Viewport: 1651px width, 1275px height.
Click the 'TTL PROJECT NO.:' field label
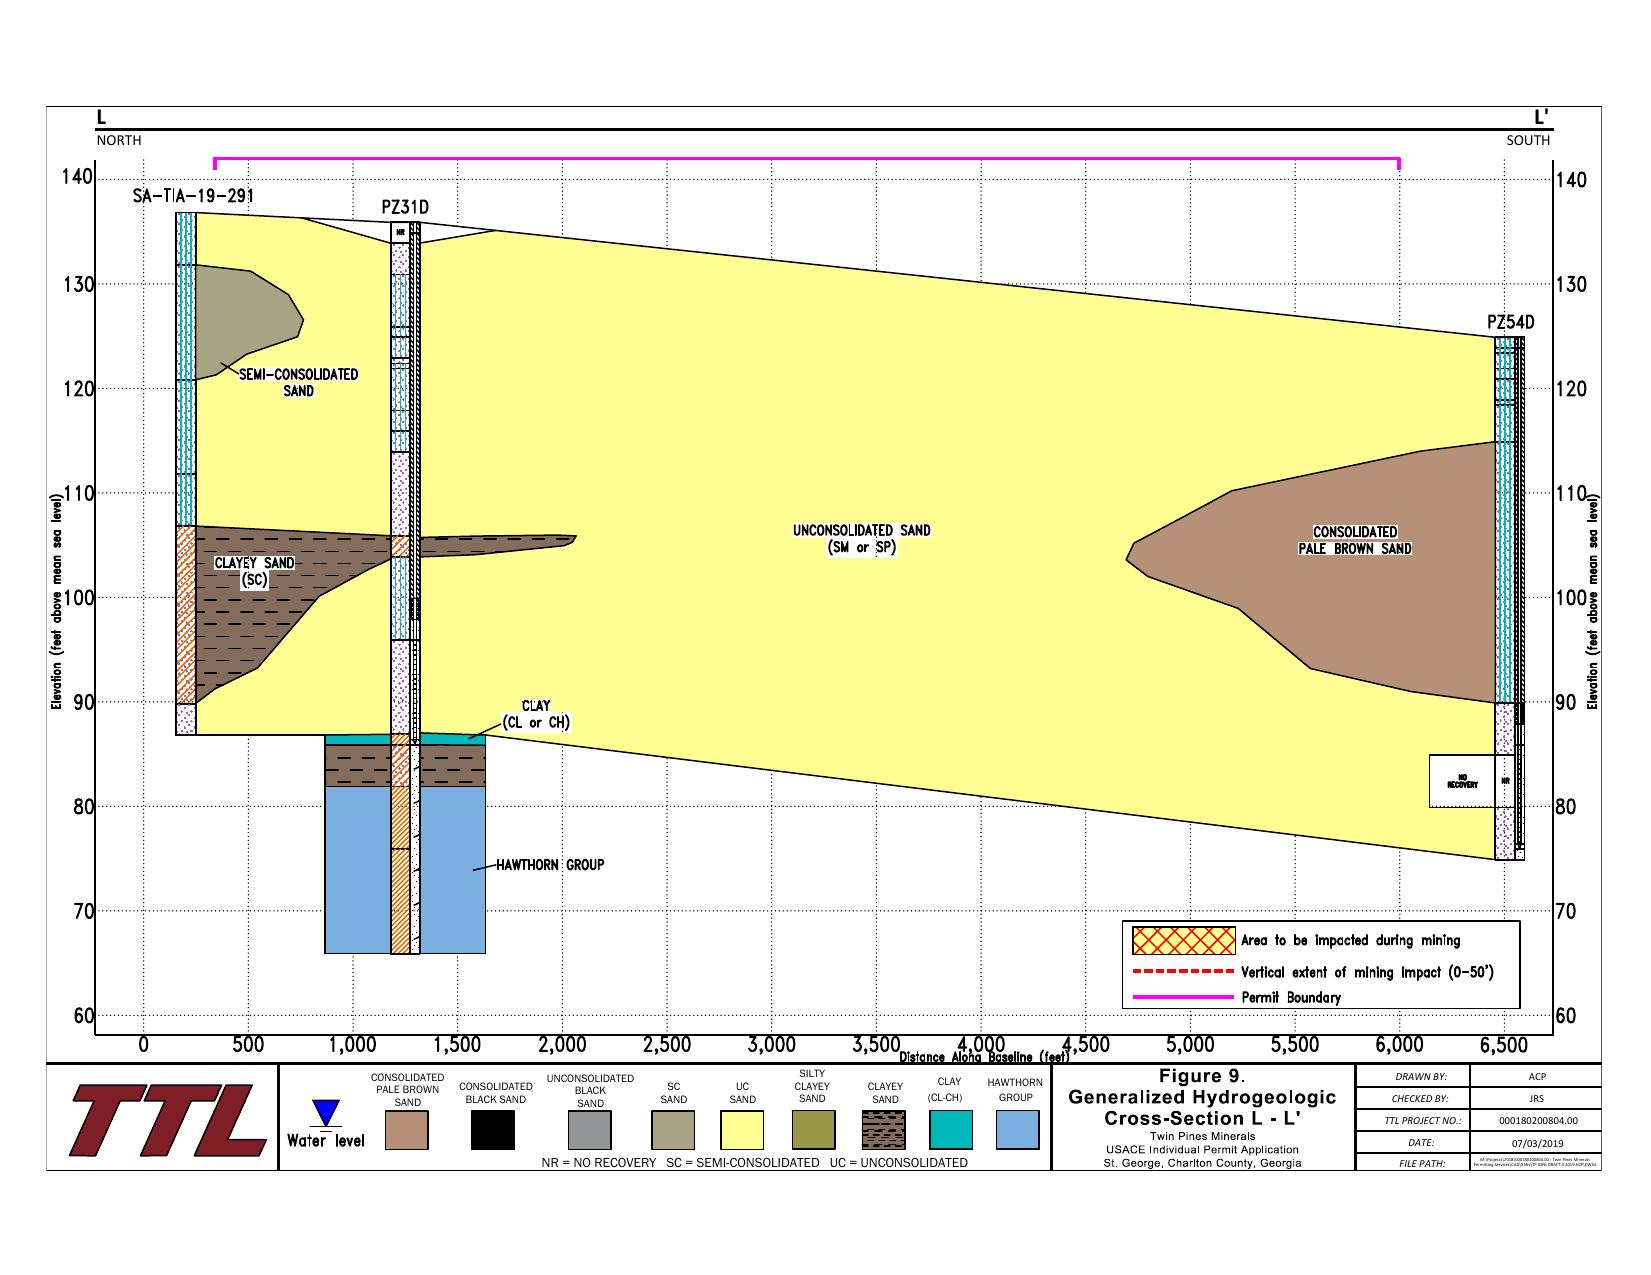point(1422,1121)
